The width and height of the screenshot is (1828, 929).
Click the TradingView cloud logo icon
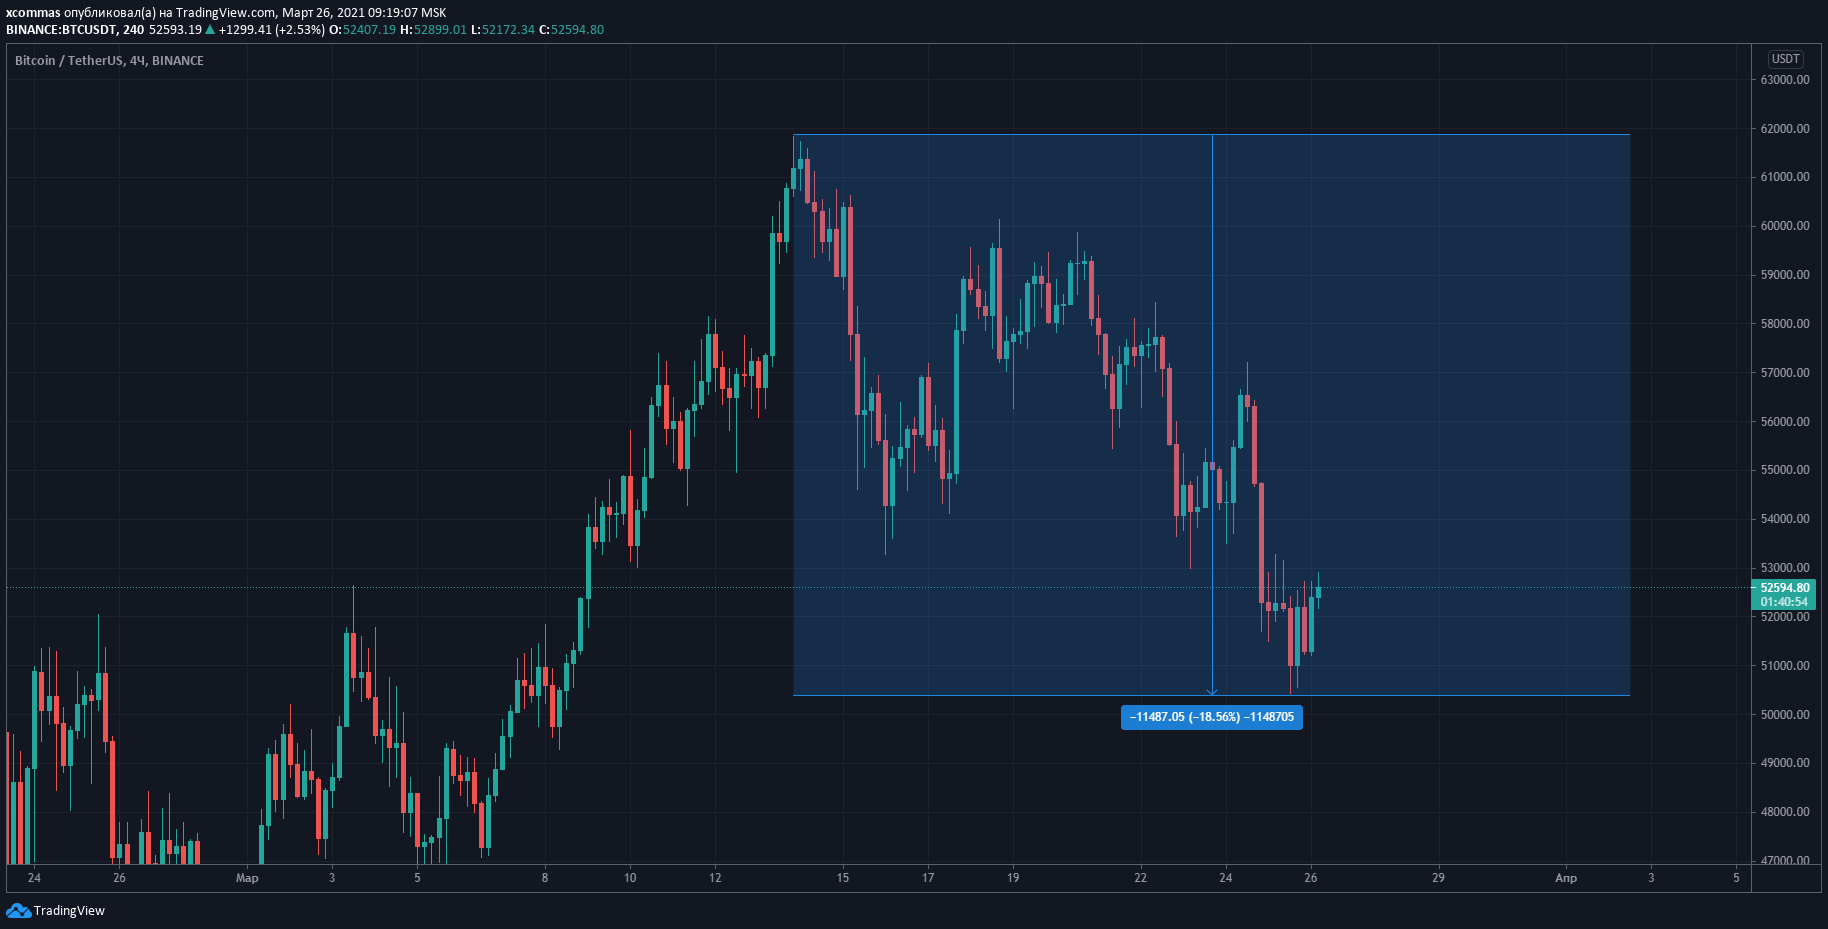pos(18,910)
